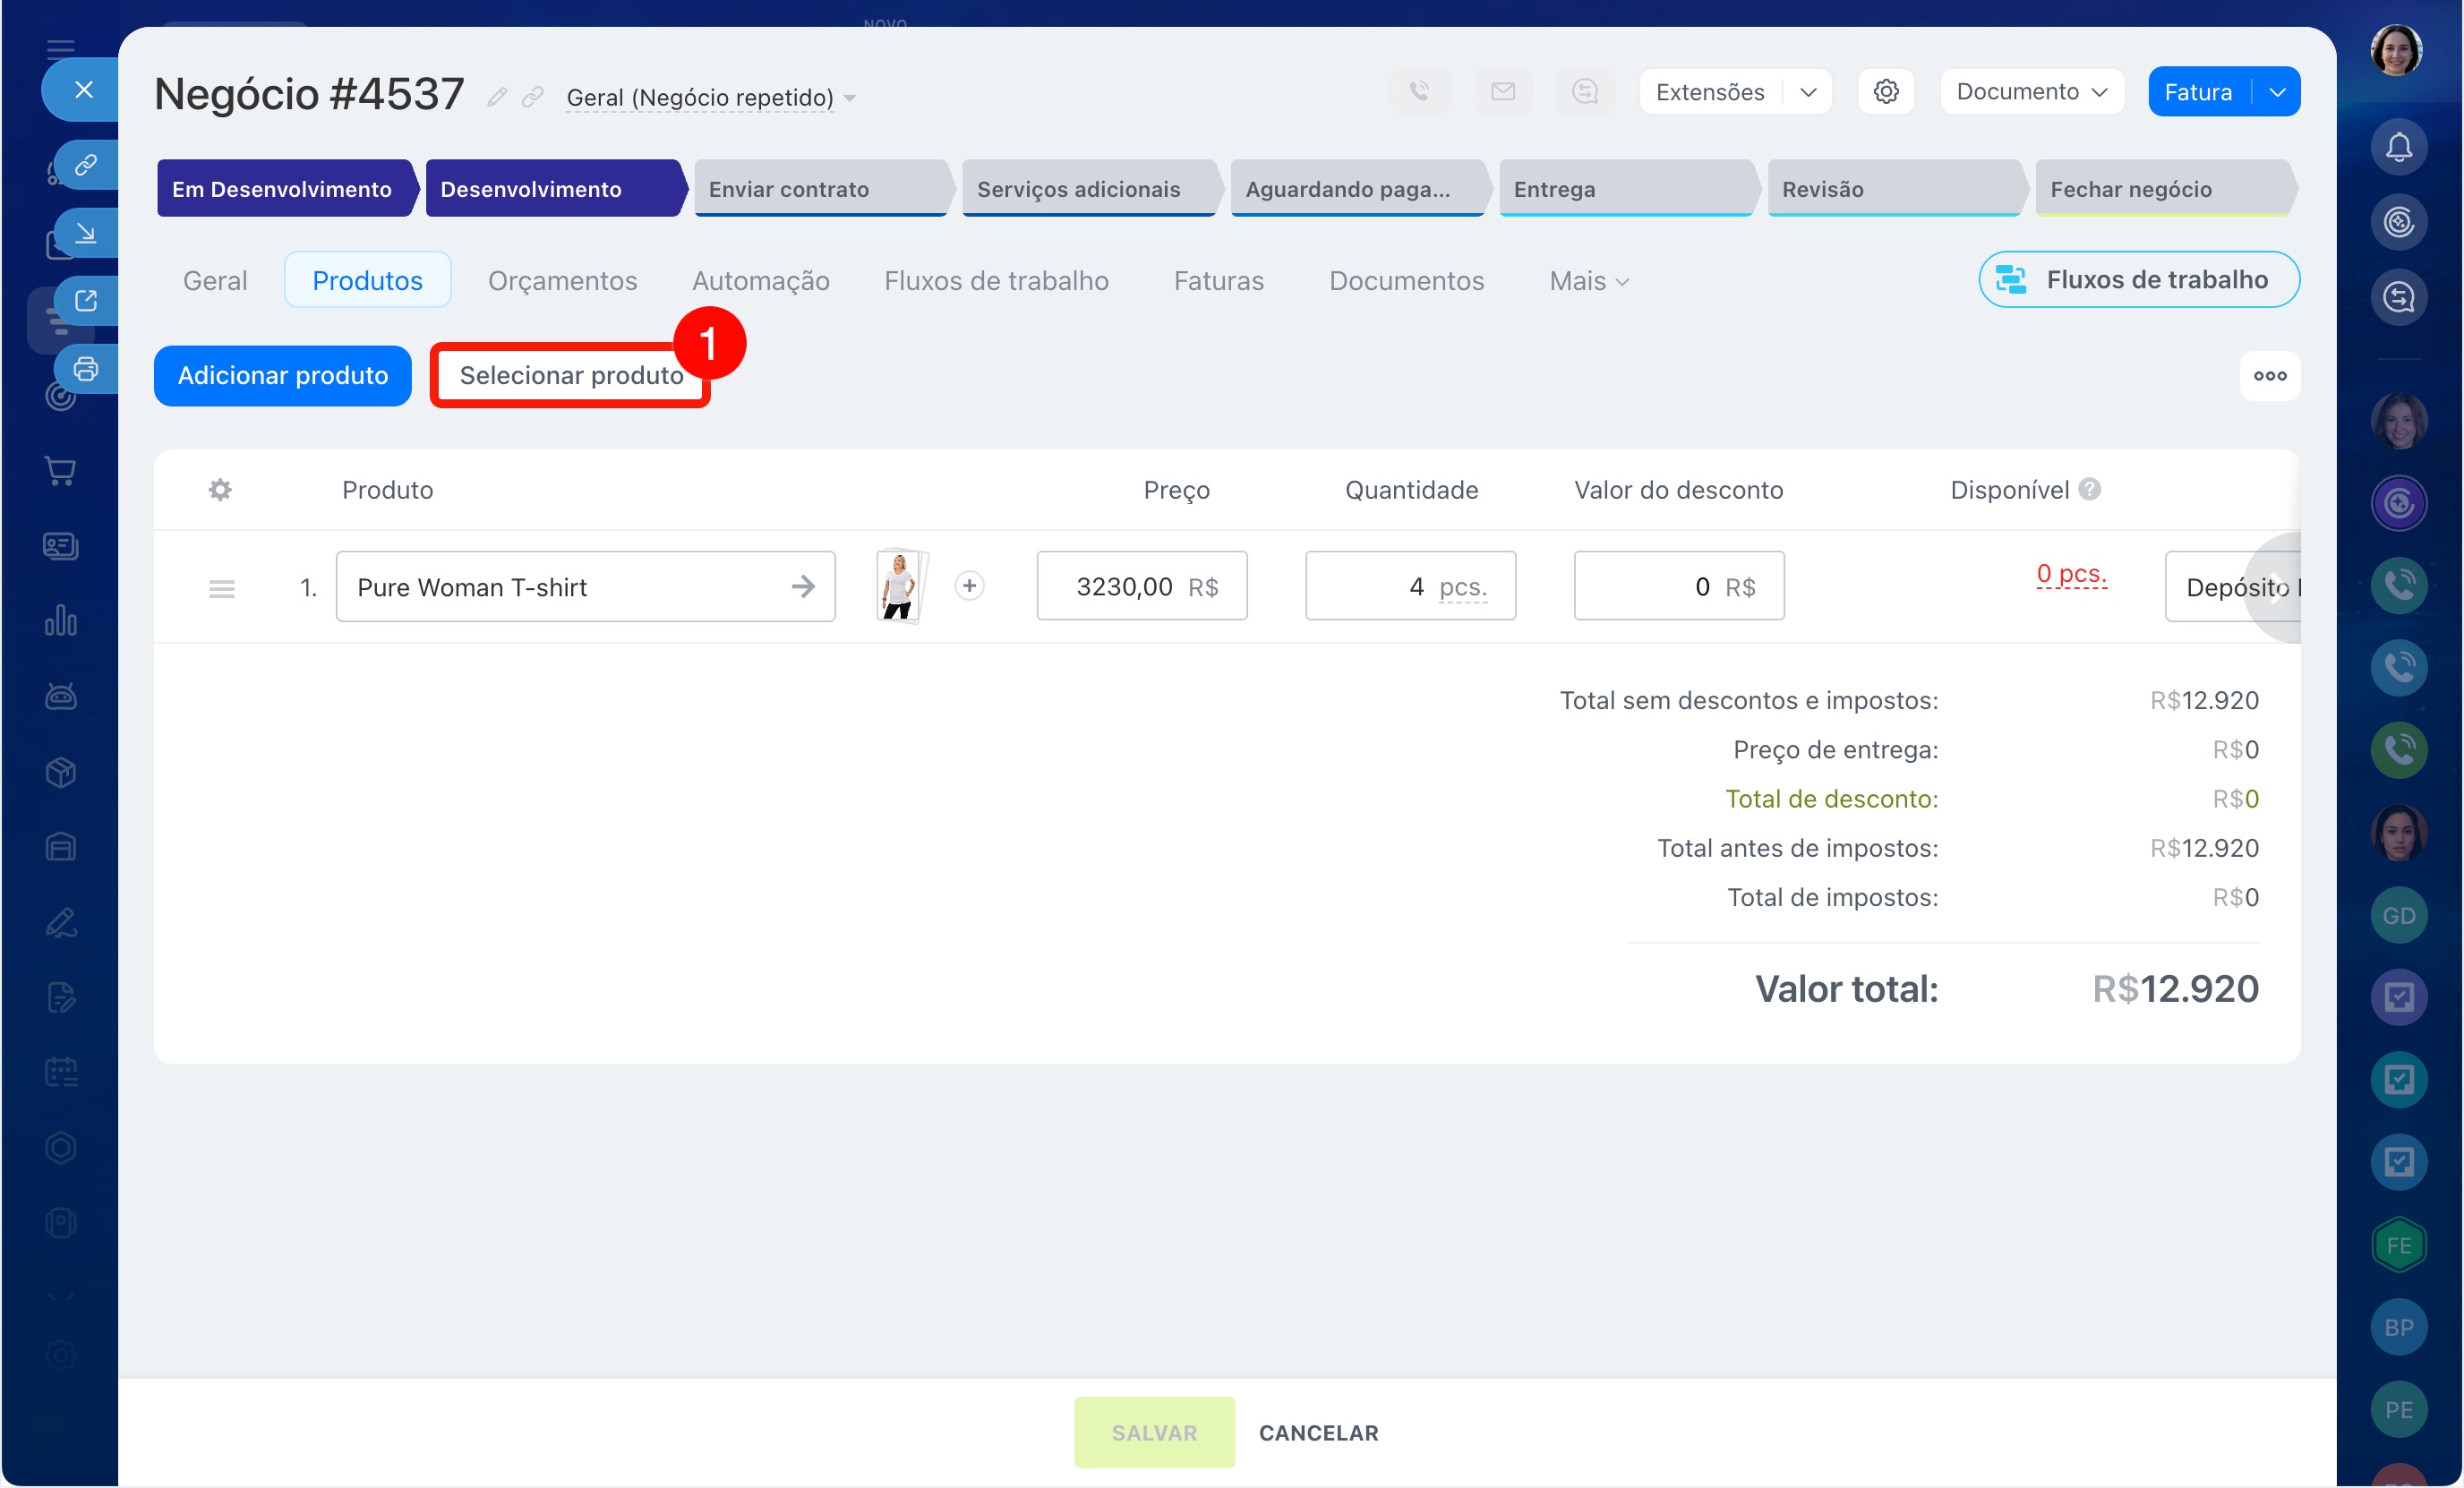Click the table column settings gear icon
This screenshot has height=1488, width=2464.
[x=220, y=490]
